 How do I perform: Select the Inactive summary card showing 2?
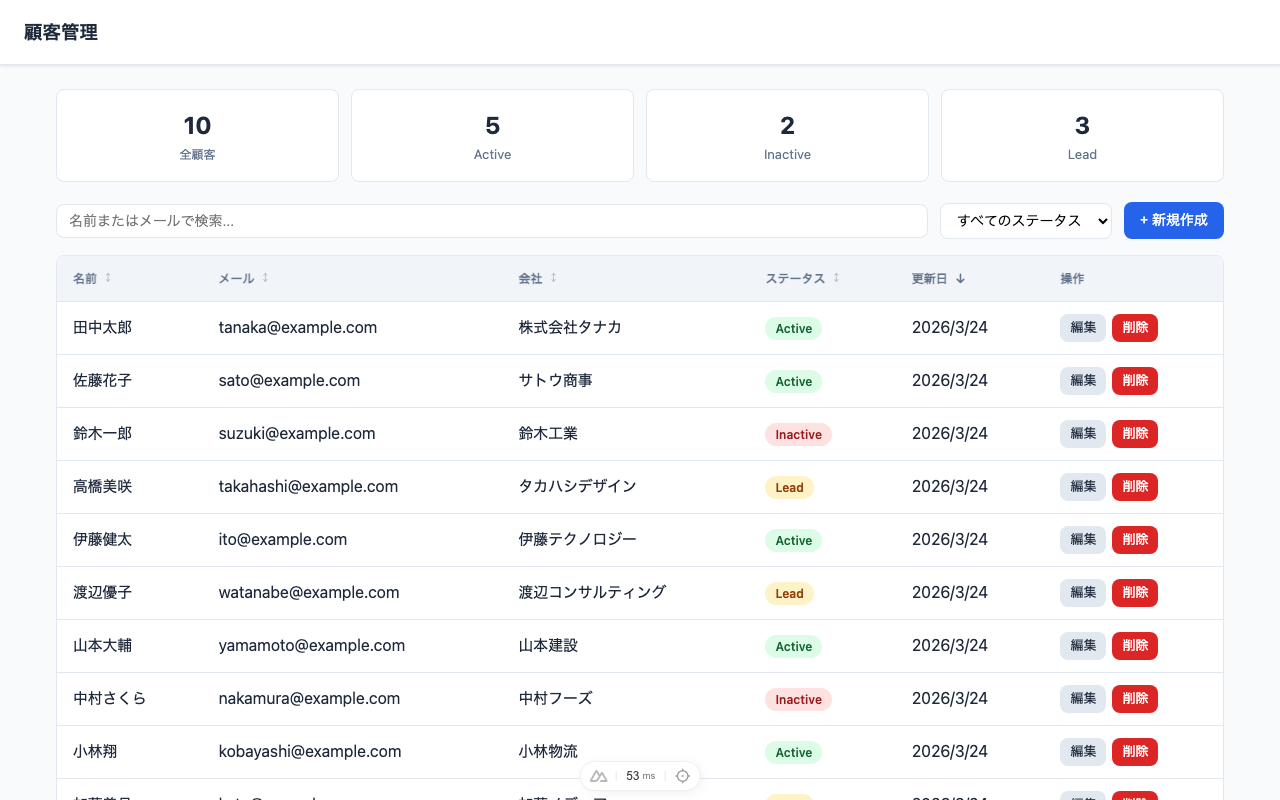coord(787,136)
